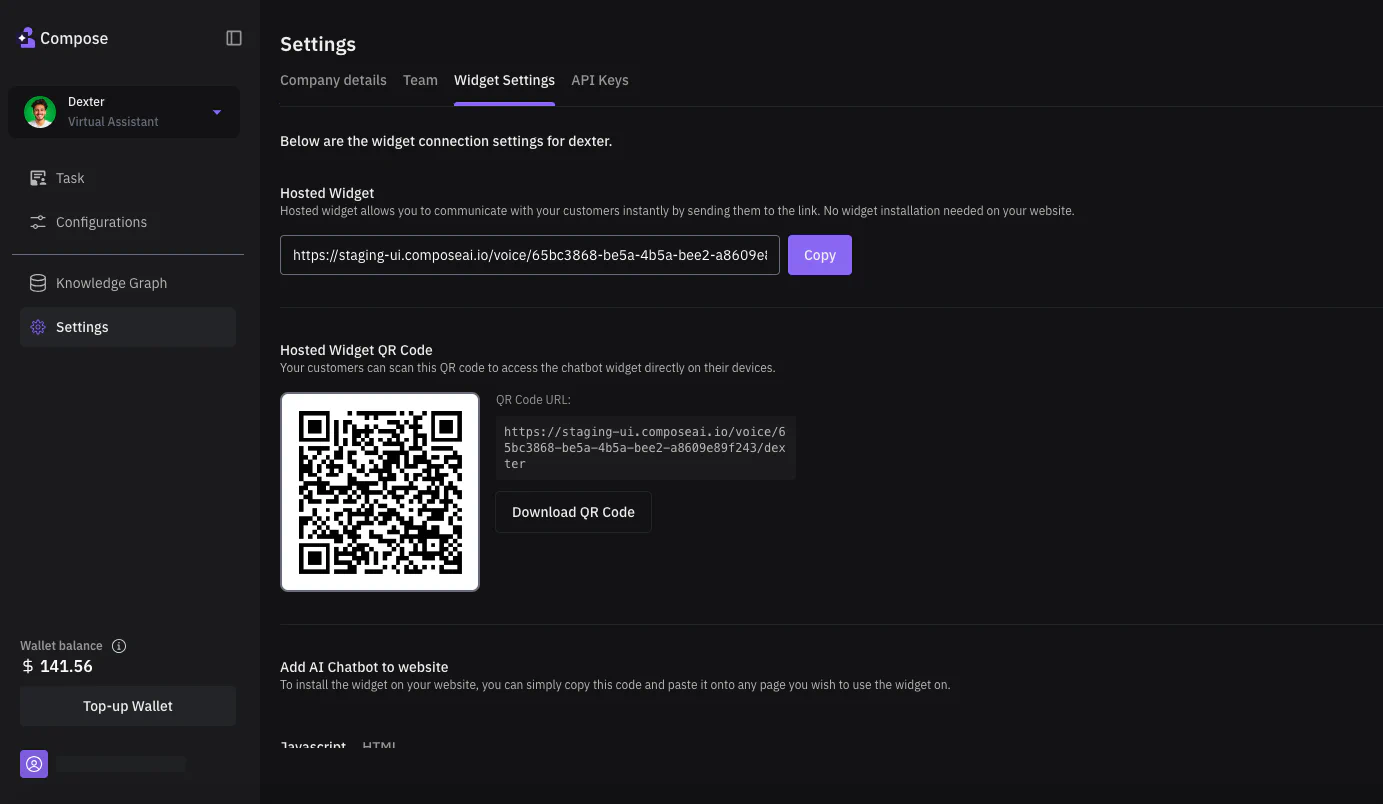Select Settings in the sidebar
This screenshot has height=804, width=1383.
pos(128,327)
